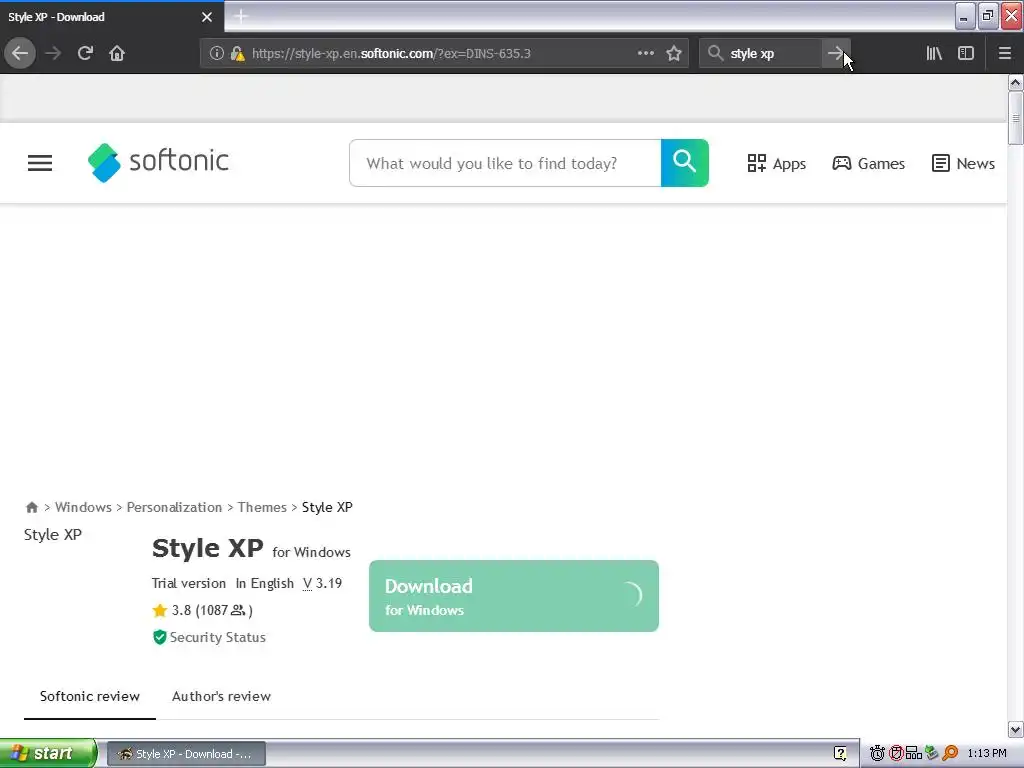
Task: Click the green arrow download tray icon
Action: pos(932,753)
